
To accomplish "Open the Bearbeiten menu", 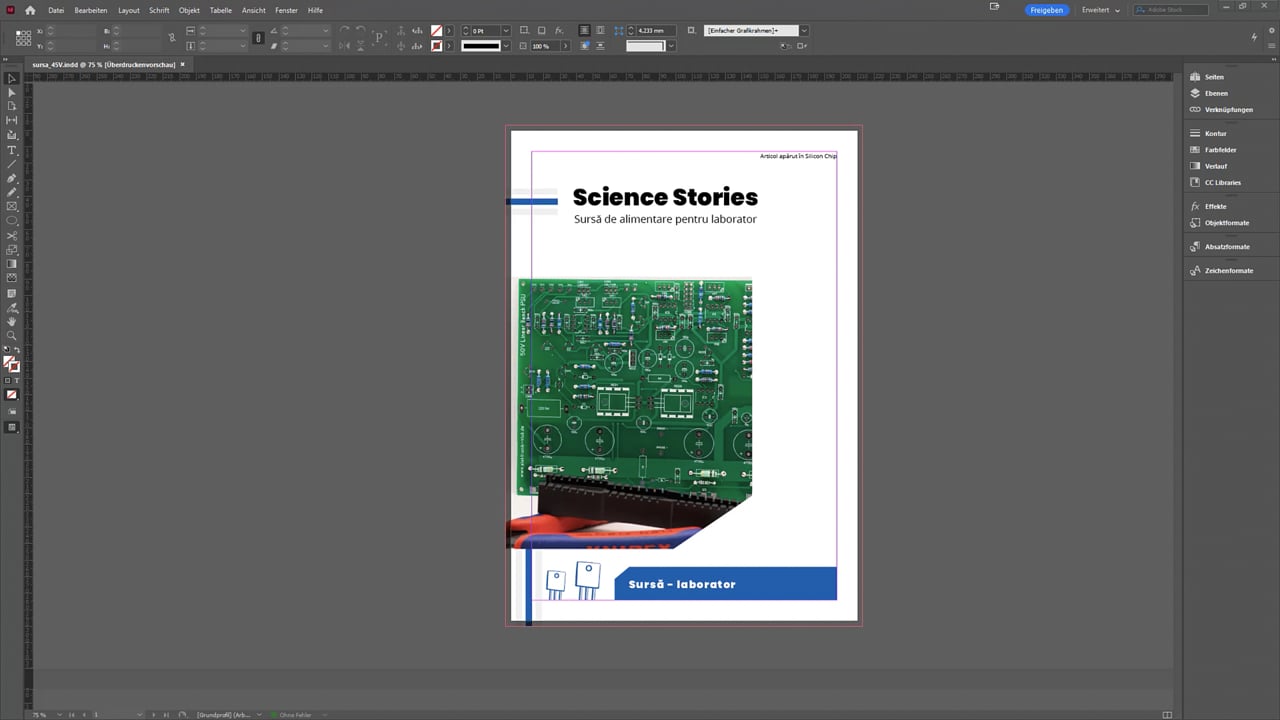I will [91, 10].
